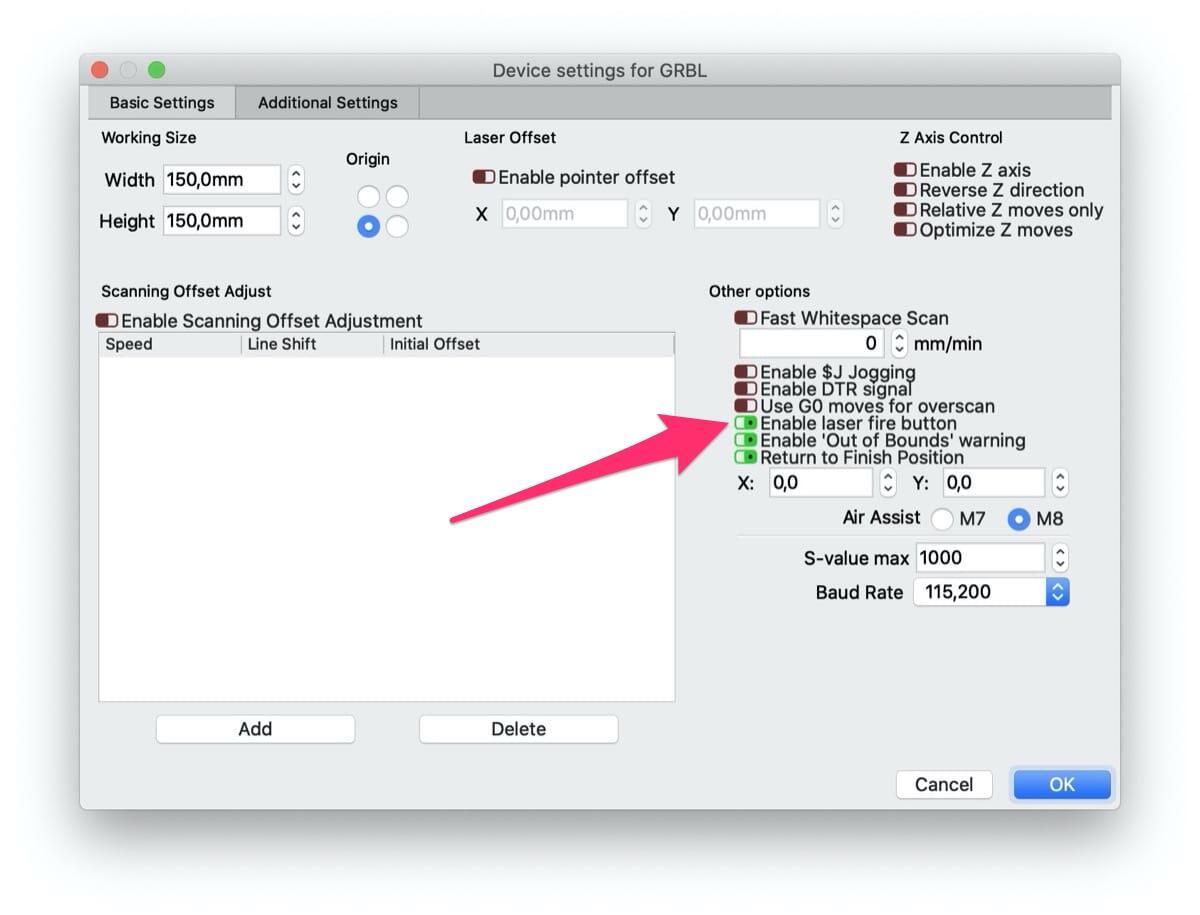This screenshot has width=1200, height=915.
Task: Click the Add button
Action: (x=255, y=729)
